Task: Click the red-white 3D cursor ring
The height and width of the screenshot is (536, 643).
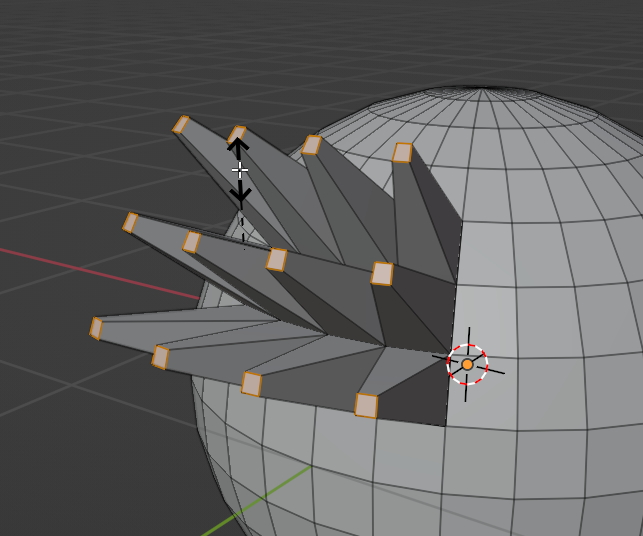Action: tap(467, 365)
